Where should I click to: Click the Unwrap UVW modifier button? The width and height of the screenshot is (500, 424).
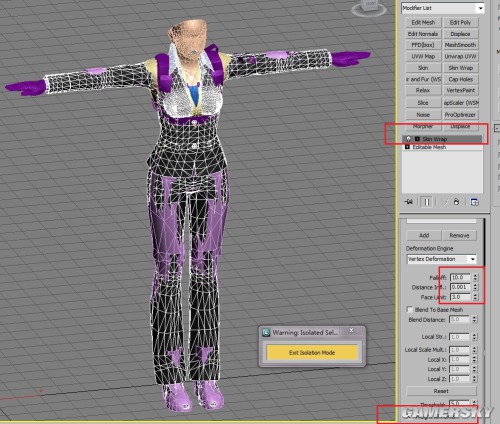[x=460, y=56]
